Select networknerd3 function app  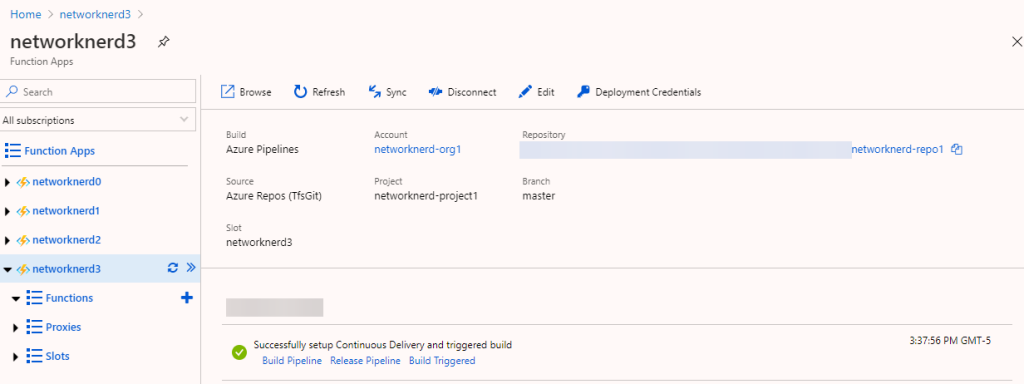(67, 268)
